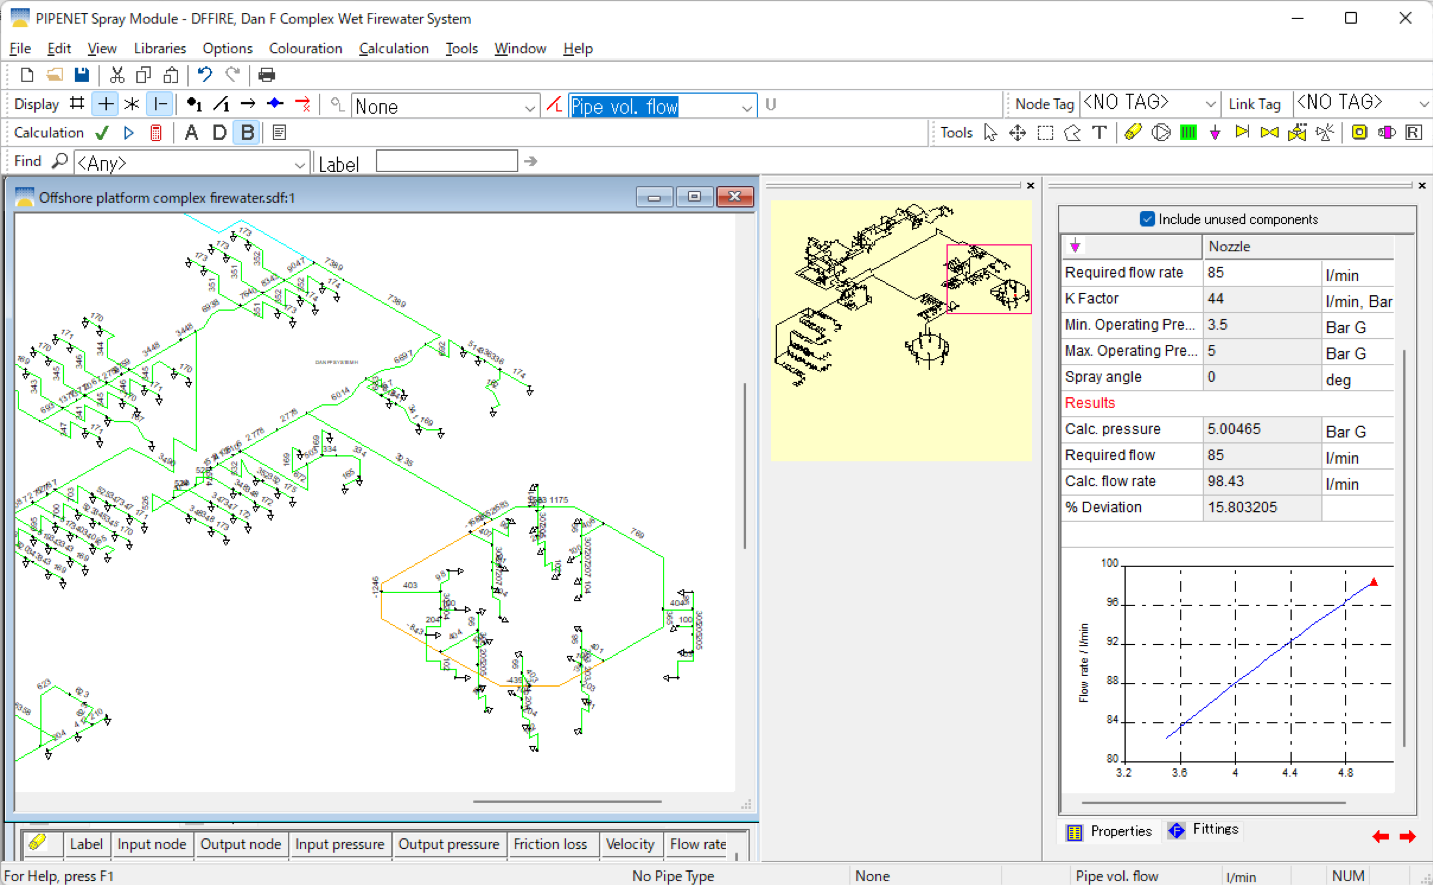
Task: Click the properties panel vertical scrollbar
Action: pyautogui.click(x=1405, y=548)
